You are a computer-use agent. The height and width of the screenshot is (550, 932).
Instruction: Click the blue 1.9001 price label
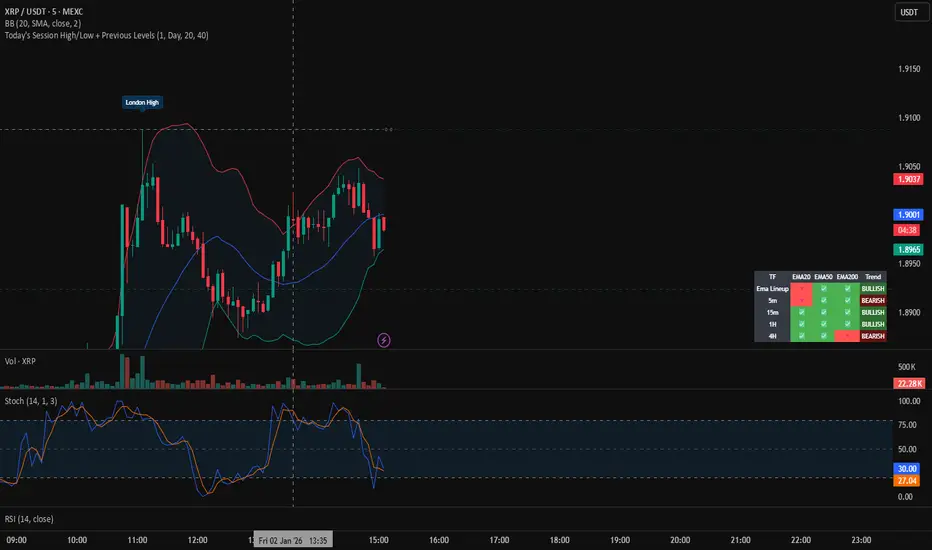[x=908, y=215]
